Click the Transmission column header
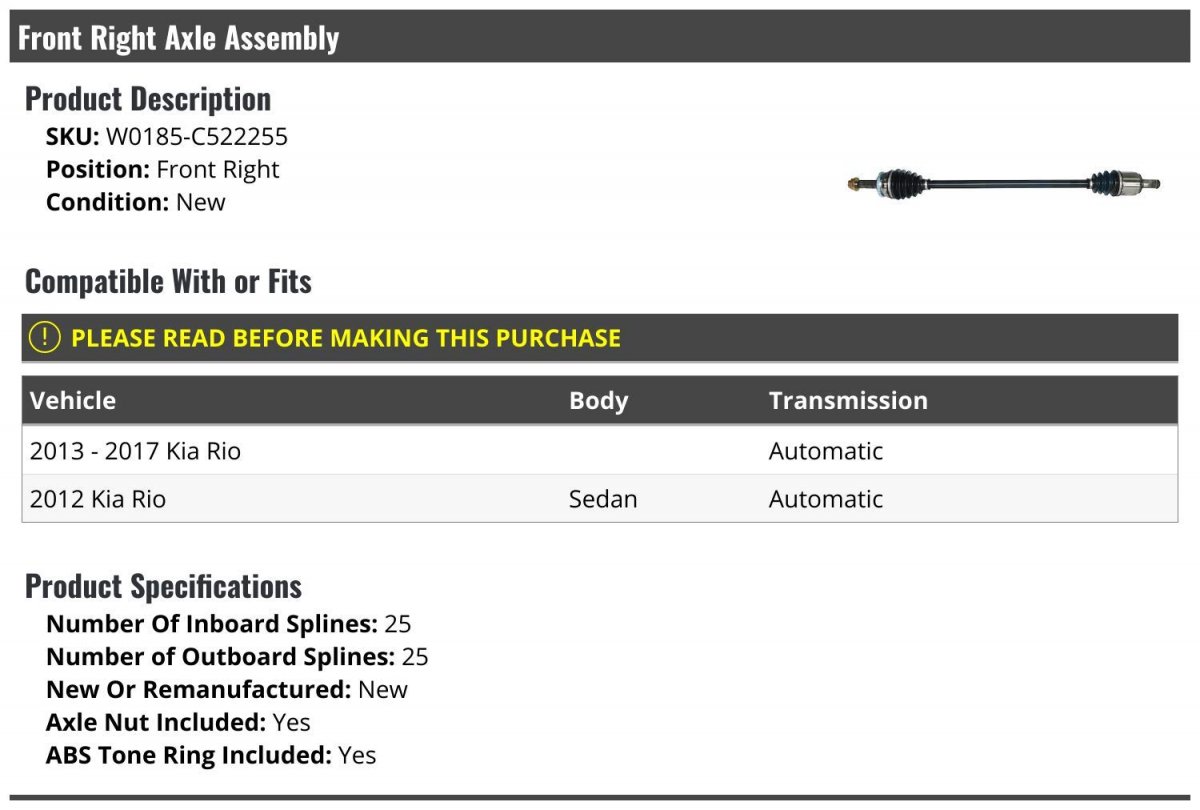The width and height of the screenshot is (1200, 810). point(848,401)
